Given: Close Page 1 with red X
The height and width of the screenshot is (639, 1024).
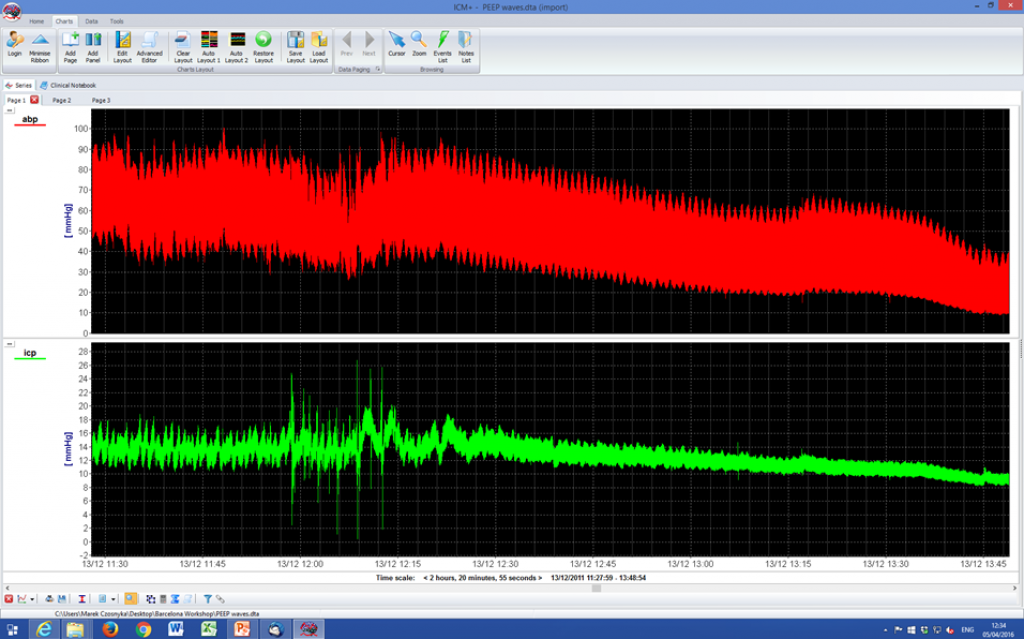Looking at the screenshot, I should [x=34, y=100].
